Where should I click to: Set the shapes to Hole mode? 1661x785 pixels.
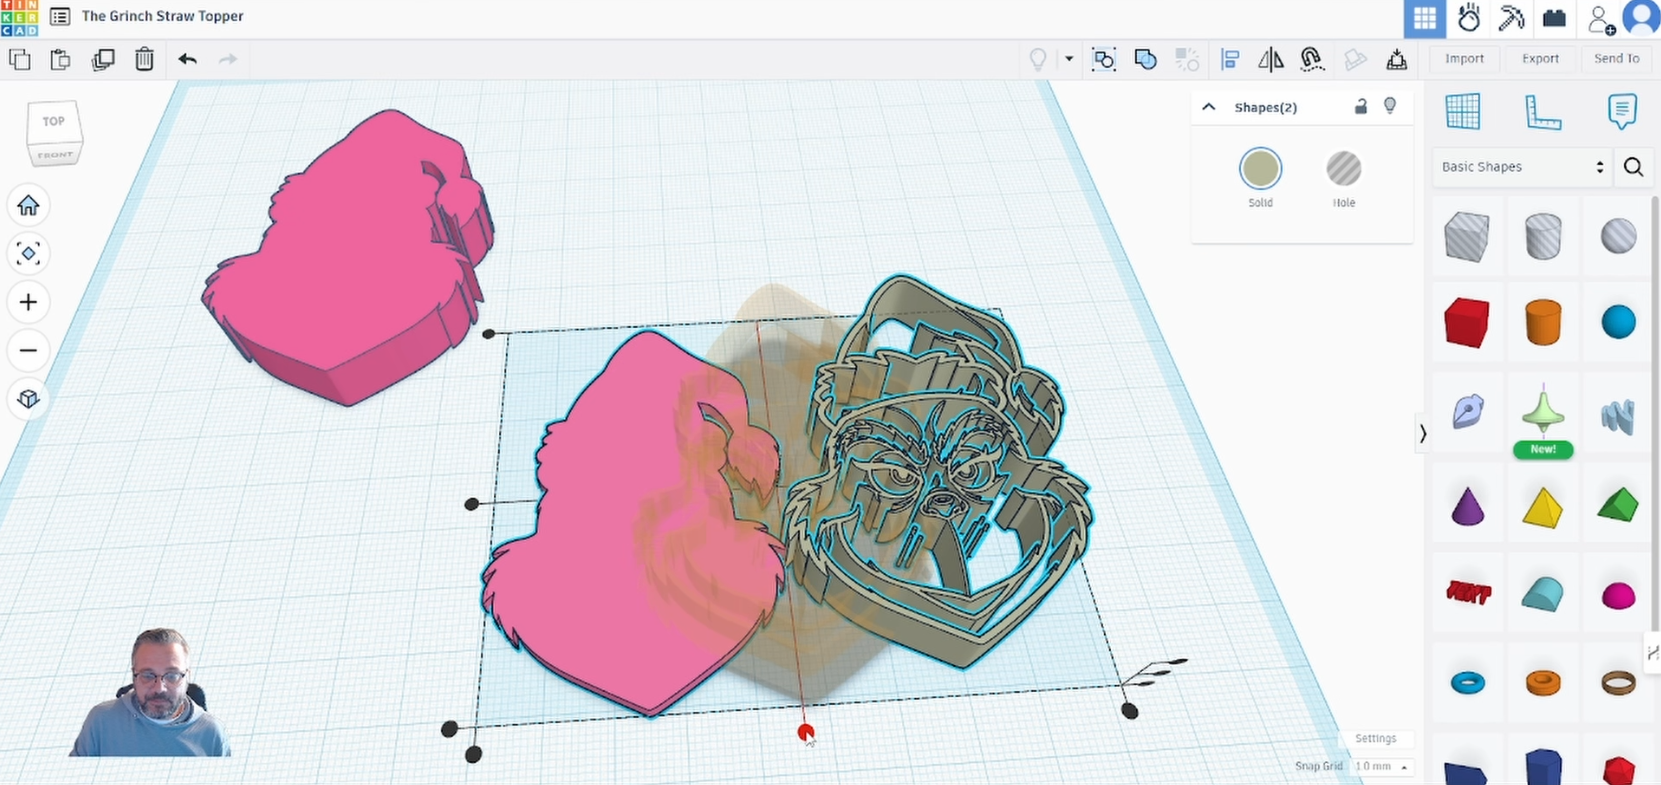tap(1343, 169)
